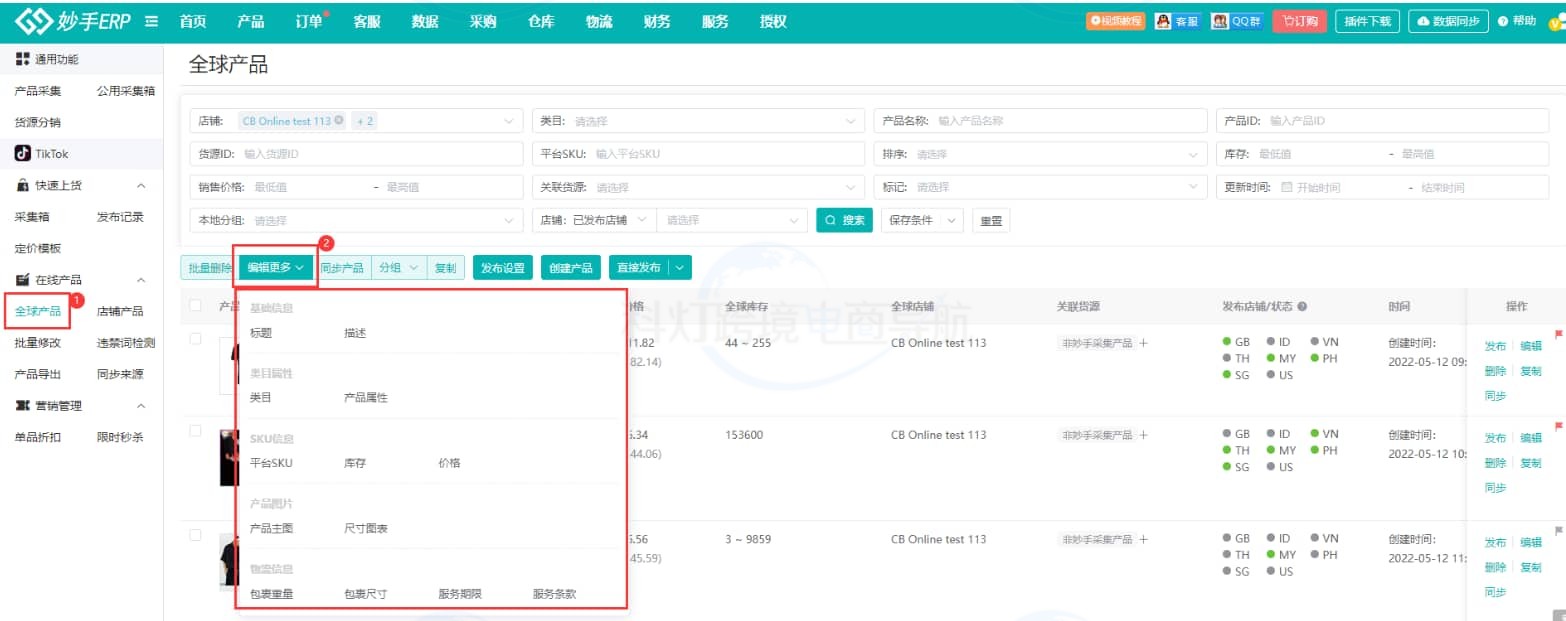The width and height of the screenshot is (1566, 621).
Task: Check the second product row checkbox
Action: [195, 431]
